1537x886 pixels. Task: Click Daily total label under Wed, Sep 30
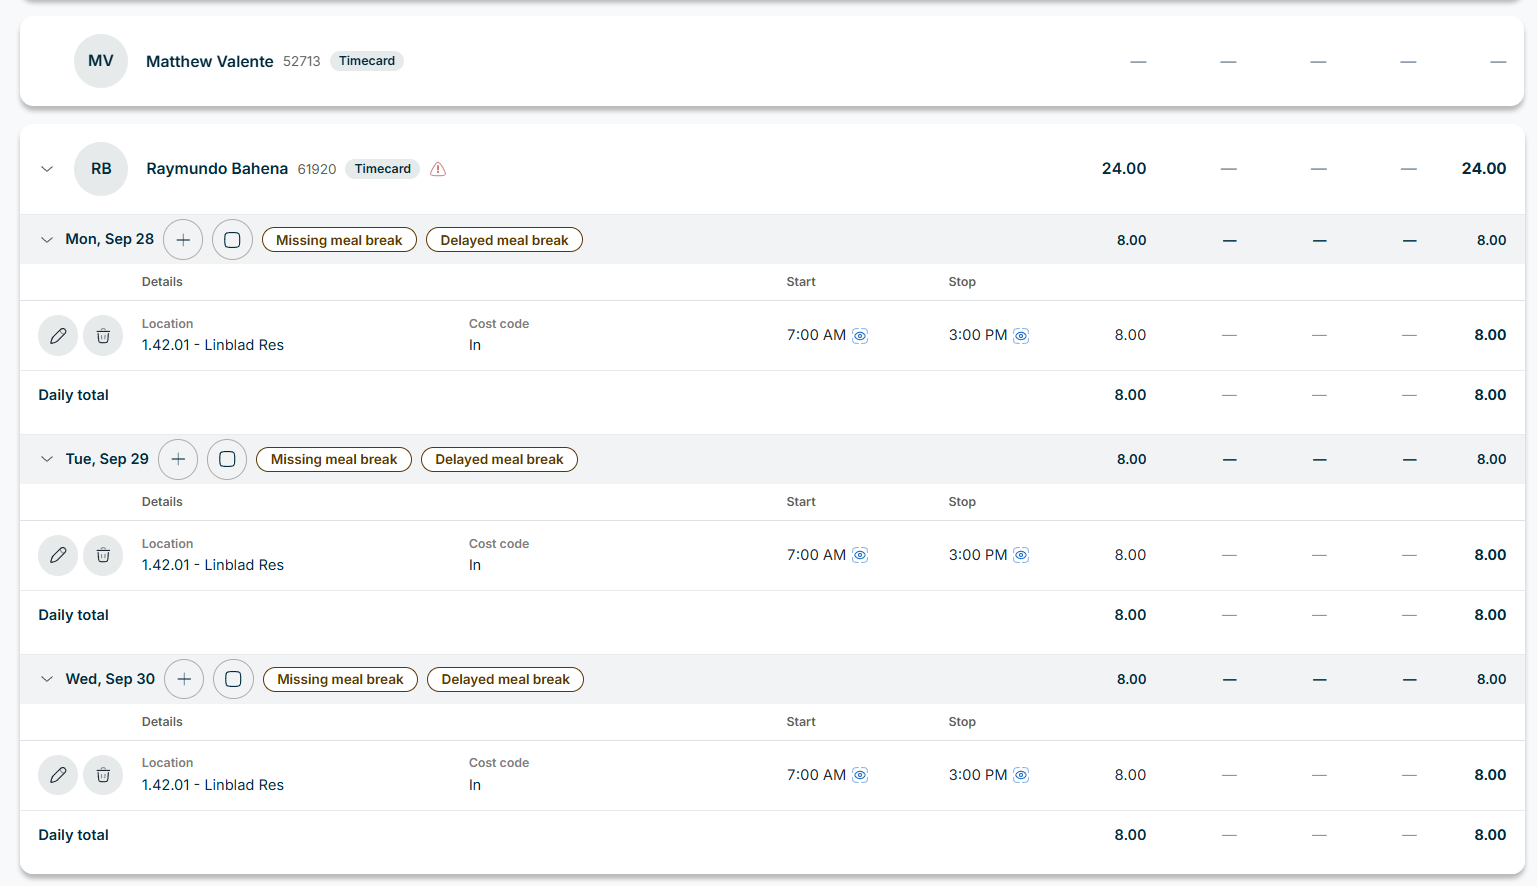pos(74,835)
